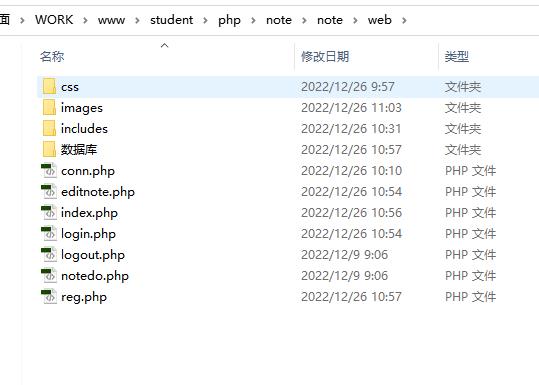The height and width of the screenshot is (385, 539).
Task: Go to WORK in the breadcrumb path
Action: click(x=54, y=20)
